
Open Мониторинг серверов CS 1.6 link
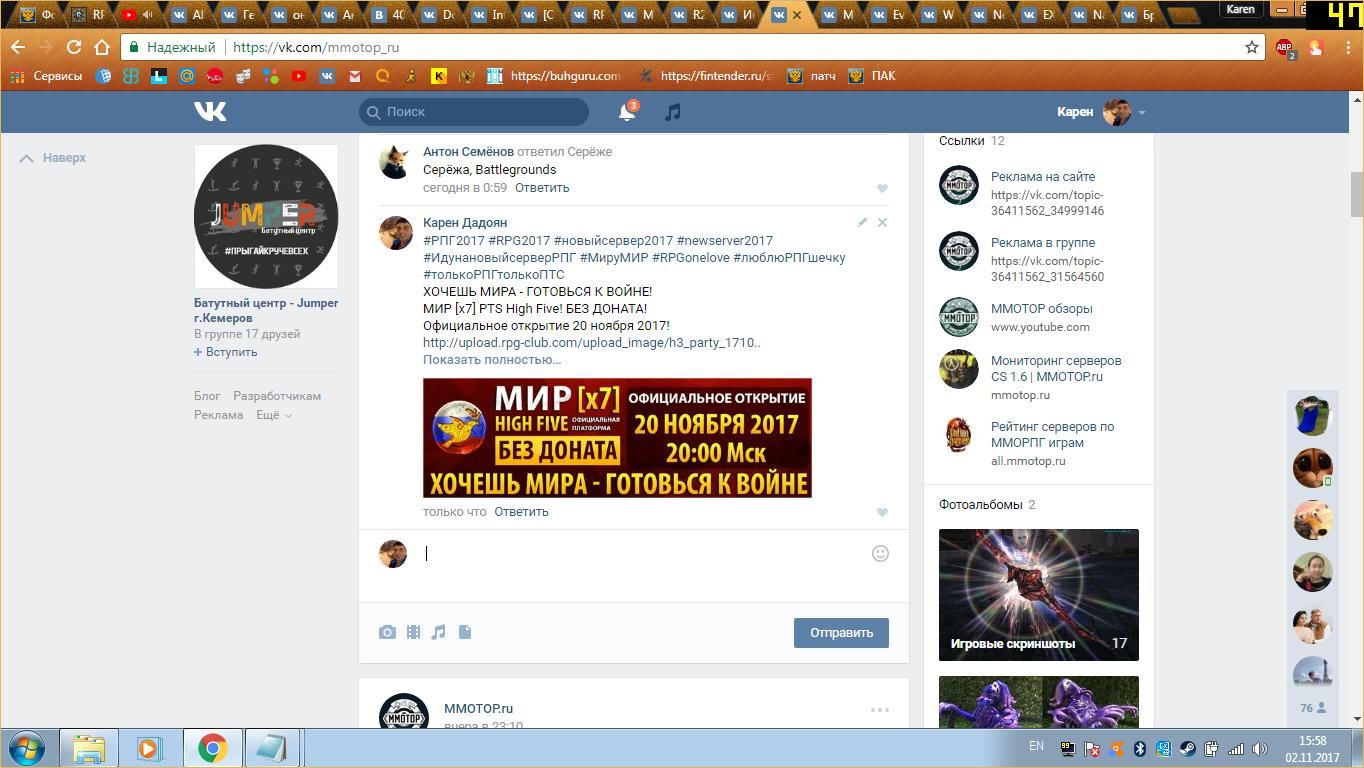(1056, 368)
